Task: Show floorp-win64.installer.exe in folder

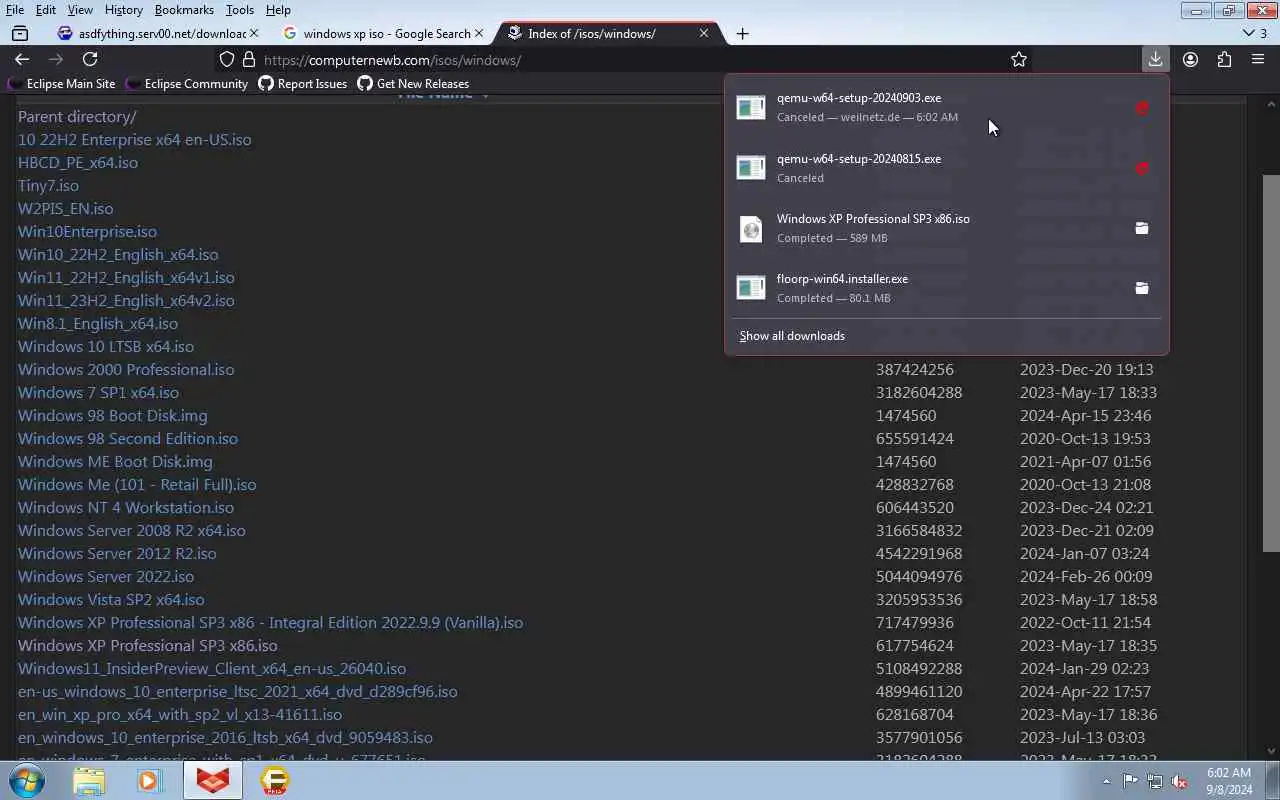Action: 1142,288
